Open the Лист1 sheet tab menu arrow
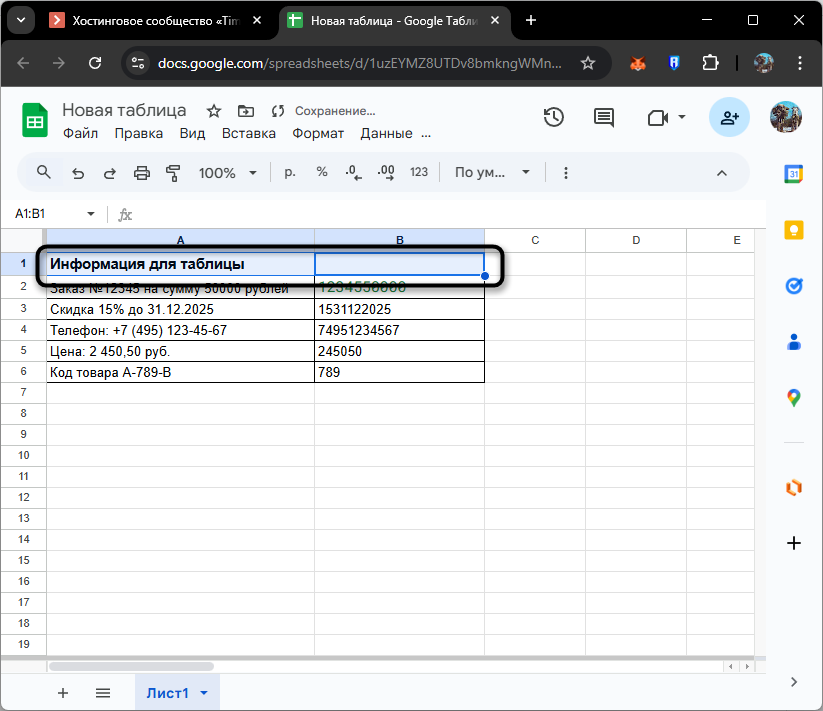 (204, 693)
